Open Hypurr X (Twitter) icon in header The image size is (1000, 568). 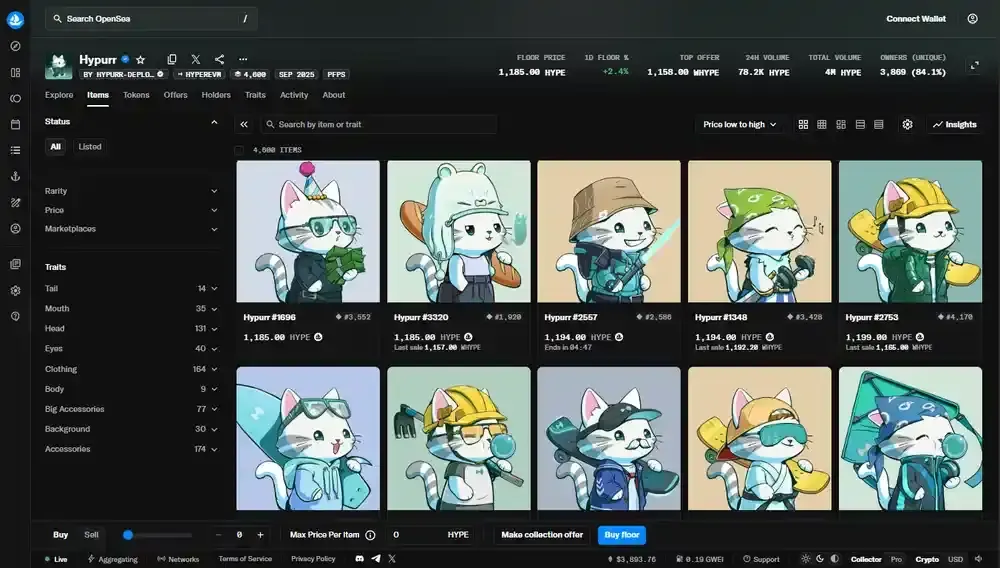click(x=196, y=59)
